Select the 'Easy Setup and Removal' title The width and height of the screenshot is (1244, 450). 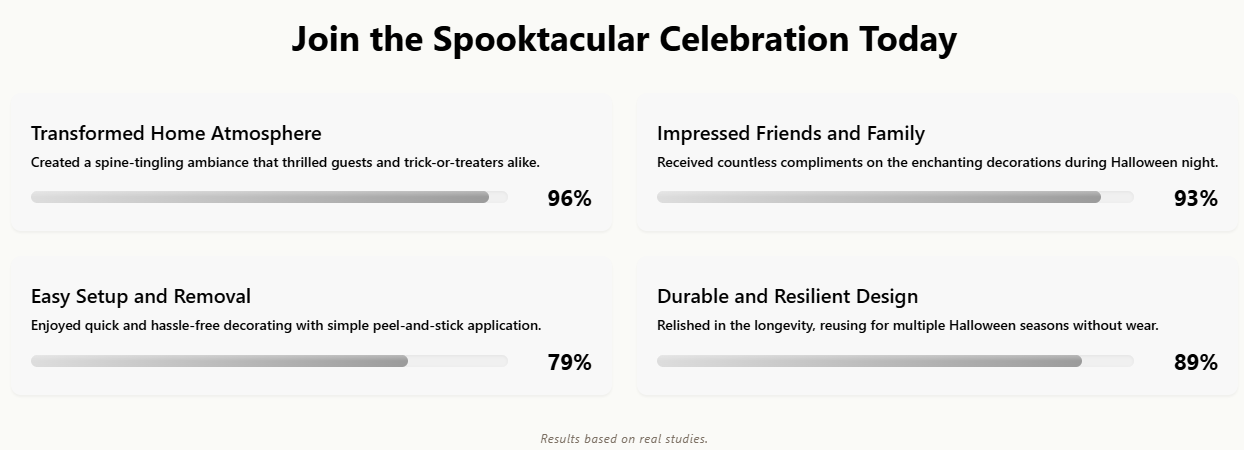click(x=141, y=296)
